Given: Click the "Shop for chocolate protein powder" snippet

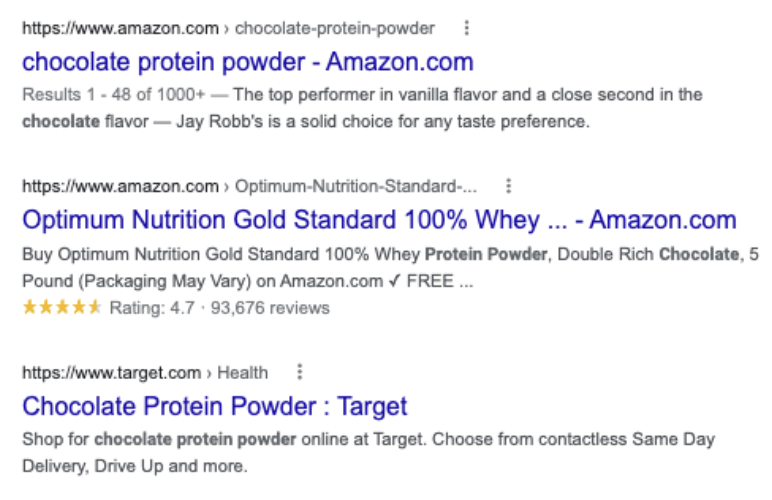Looking at the screenshot, I should tap(160, 439).
